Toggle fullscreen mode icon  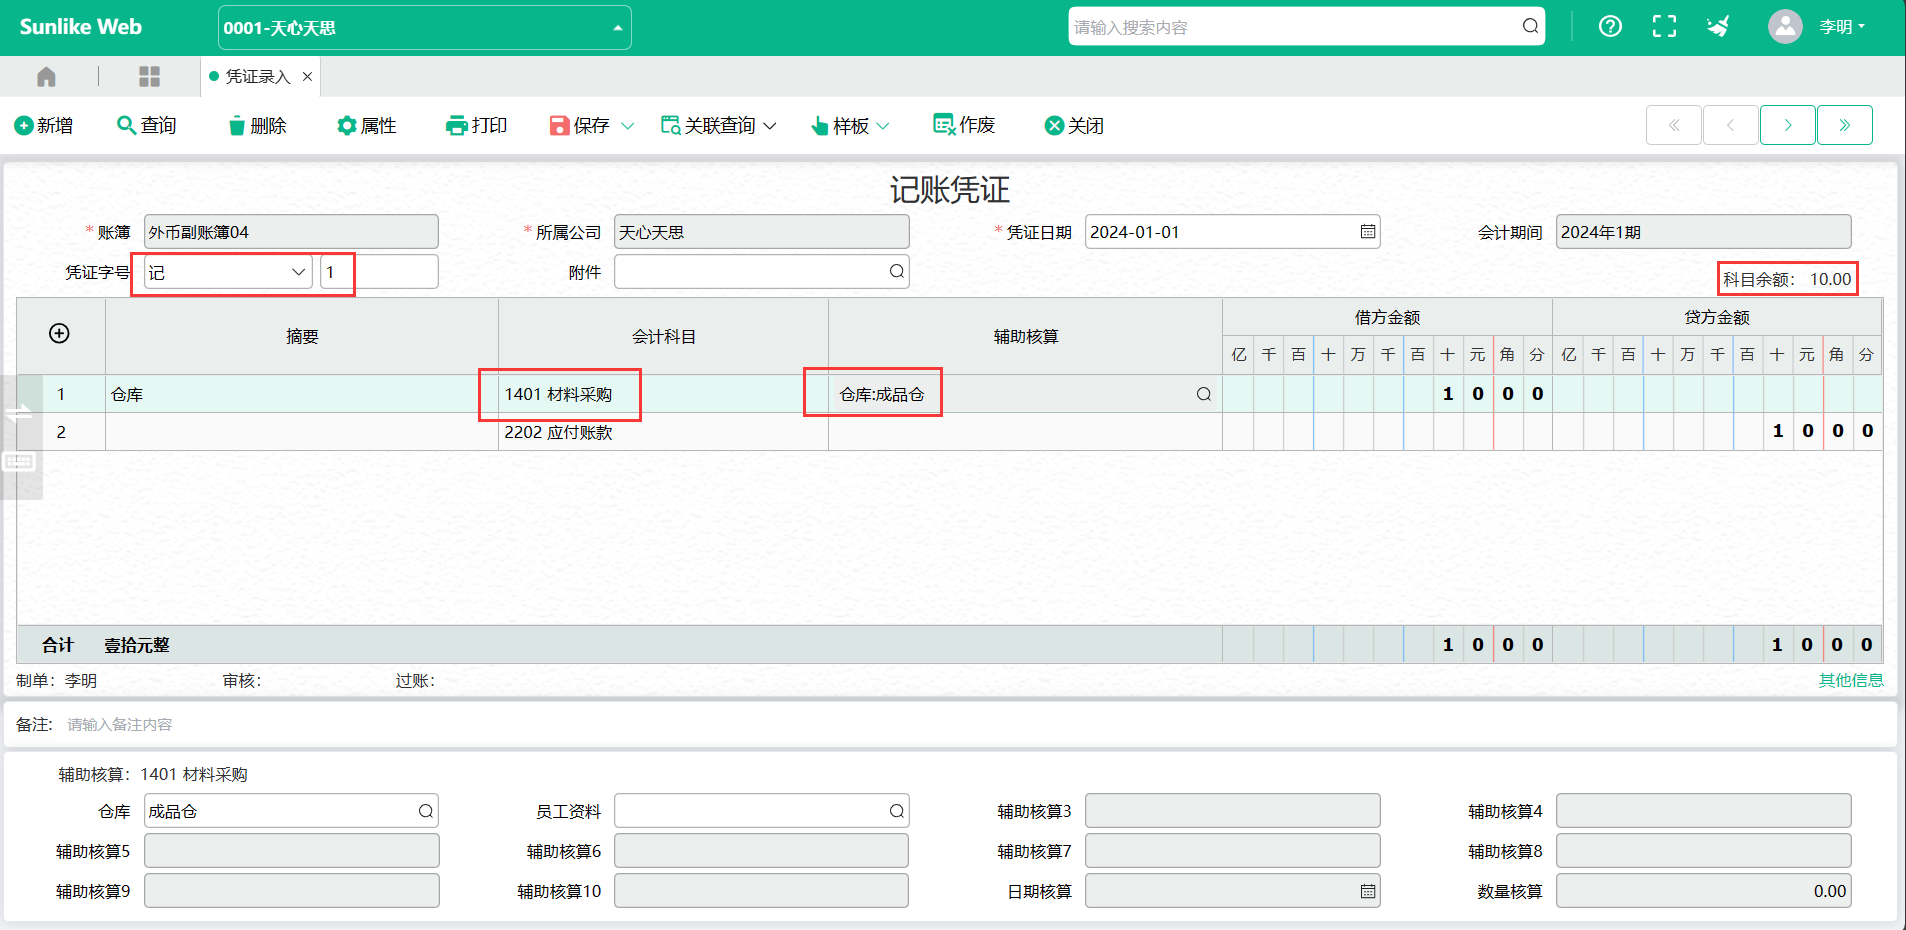(1664, 27)
